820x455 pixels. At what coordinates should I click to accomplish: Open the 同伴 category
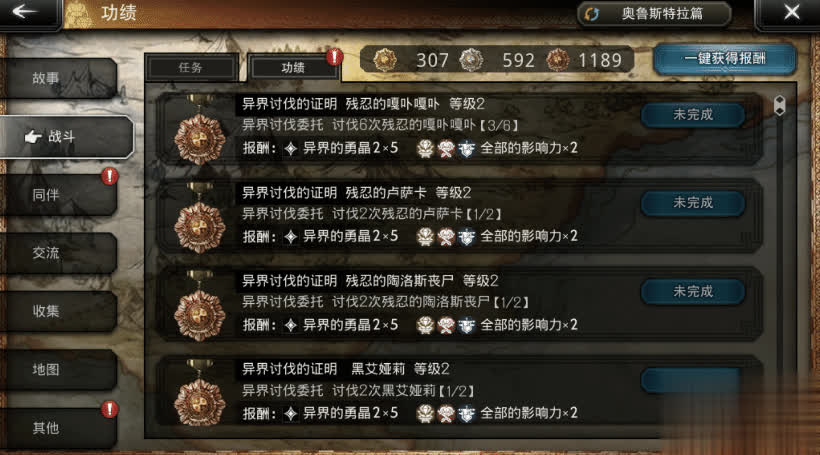[59, 195]
